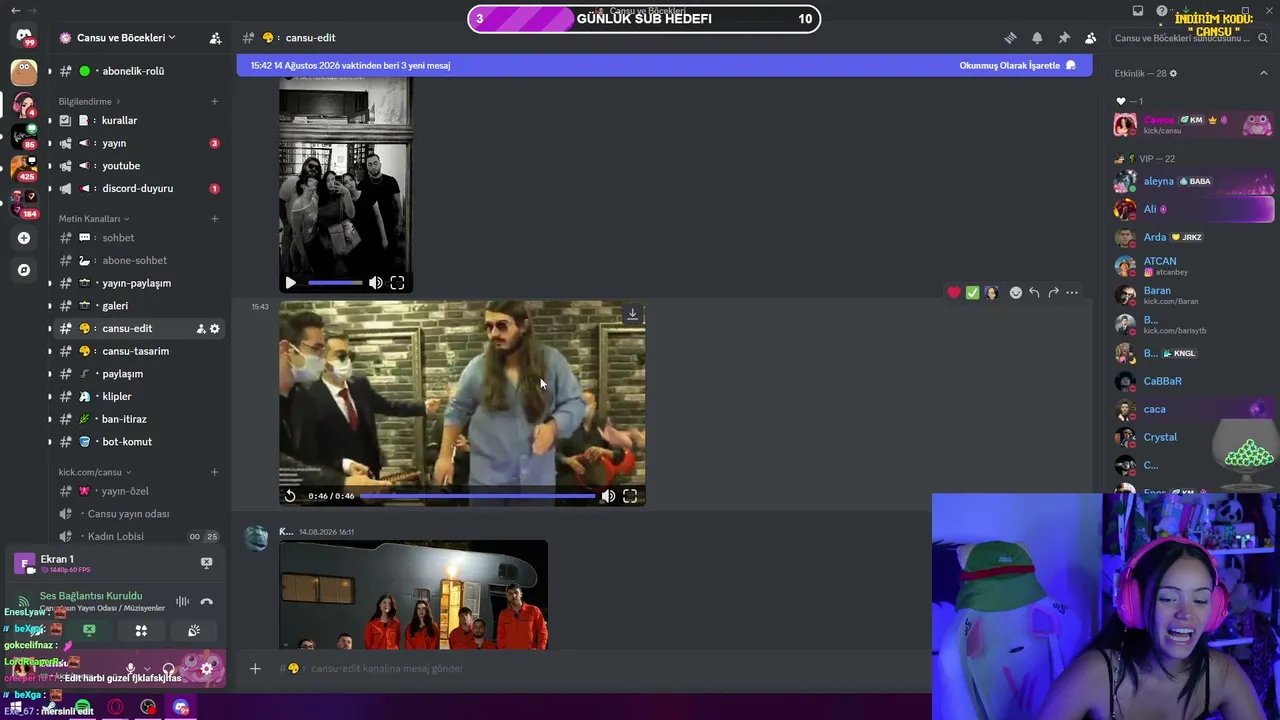
Task: Click the message attachment plus button
Action: coord(255,668)
